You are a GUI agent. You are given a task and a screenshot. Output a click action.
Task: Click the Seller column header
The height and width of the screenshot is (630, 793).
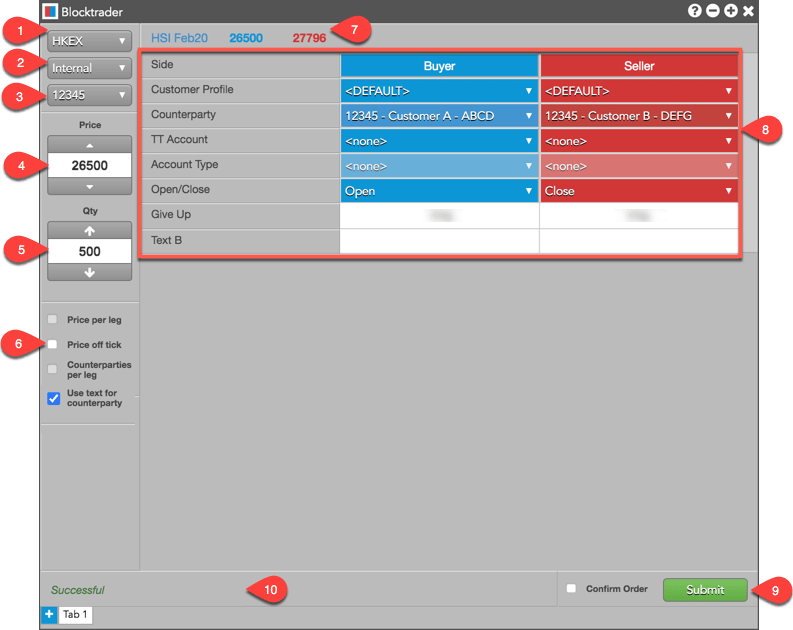pyautogui.click(x=639, y=66)
